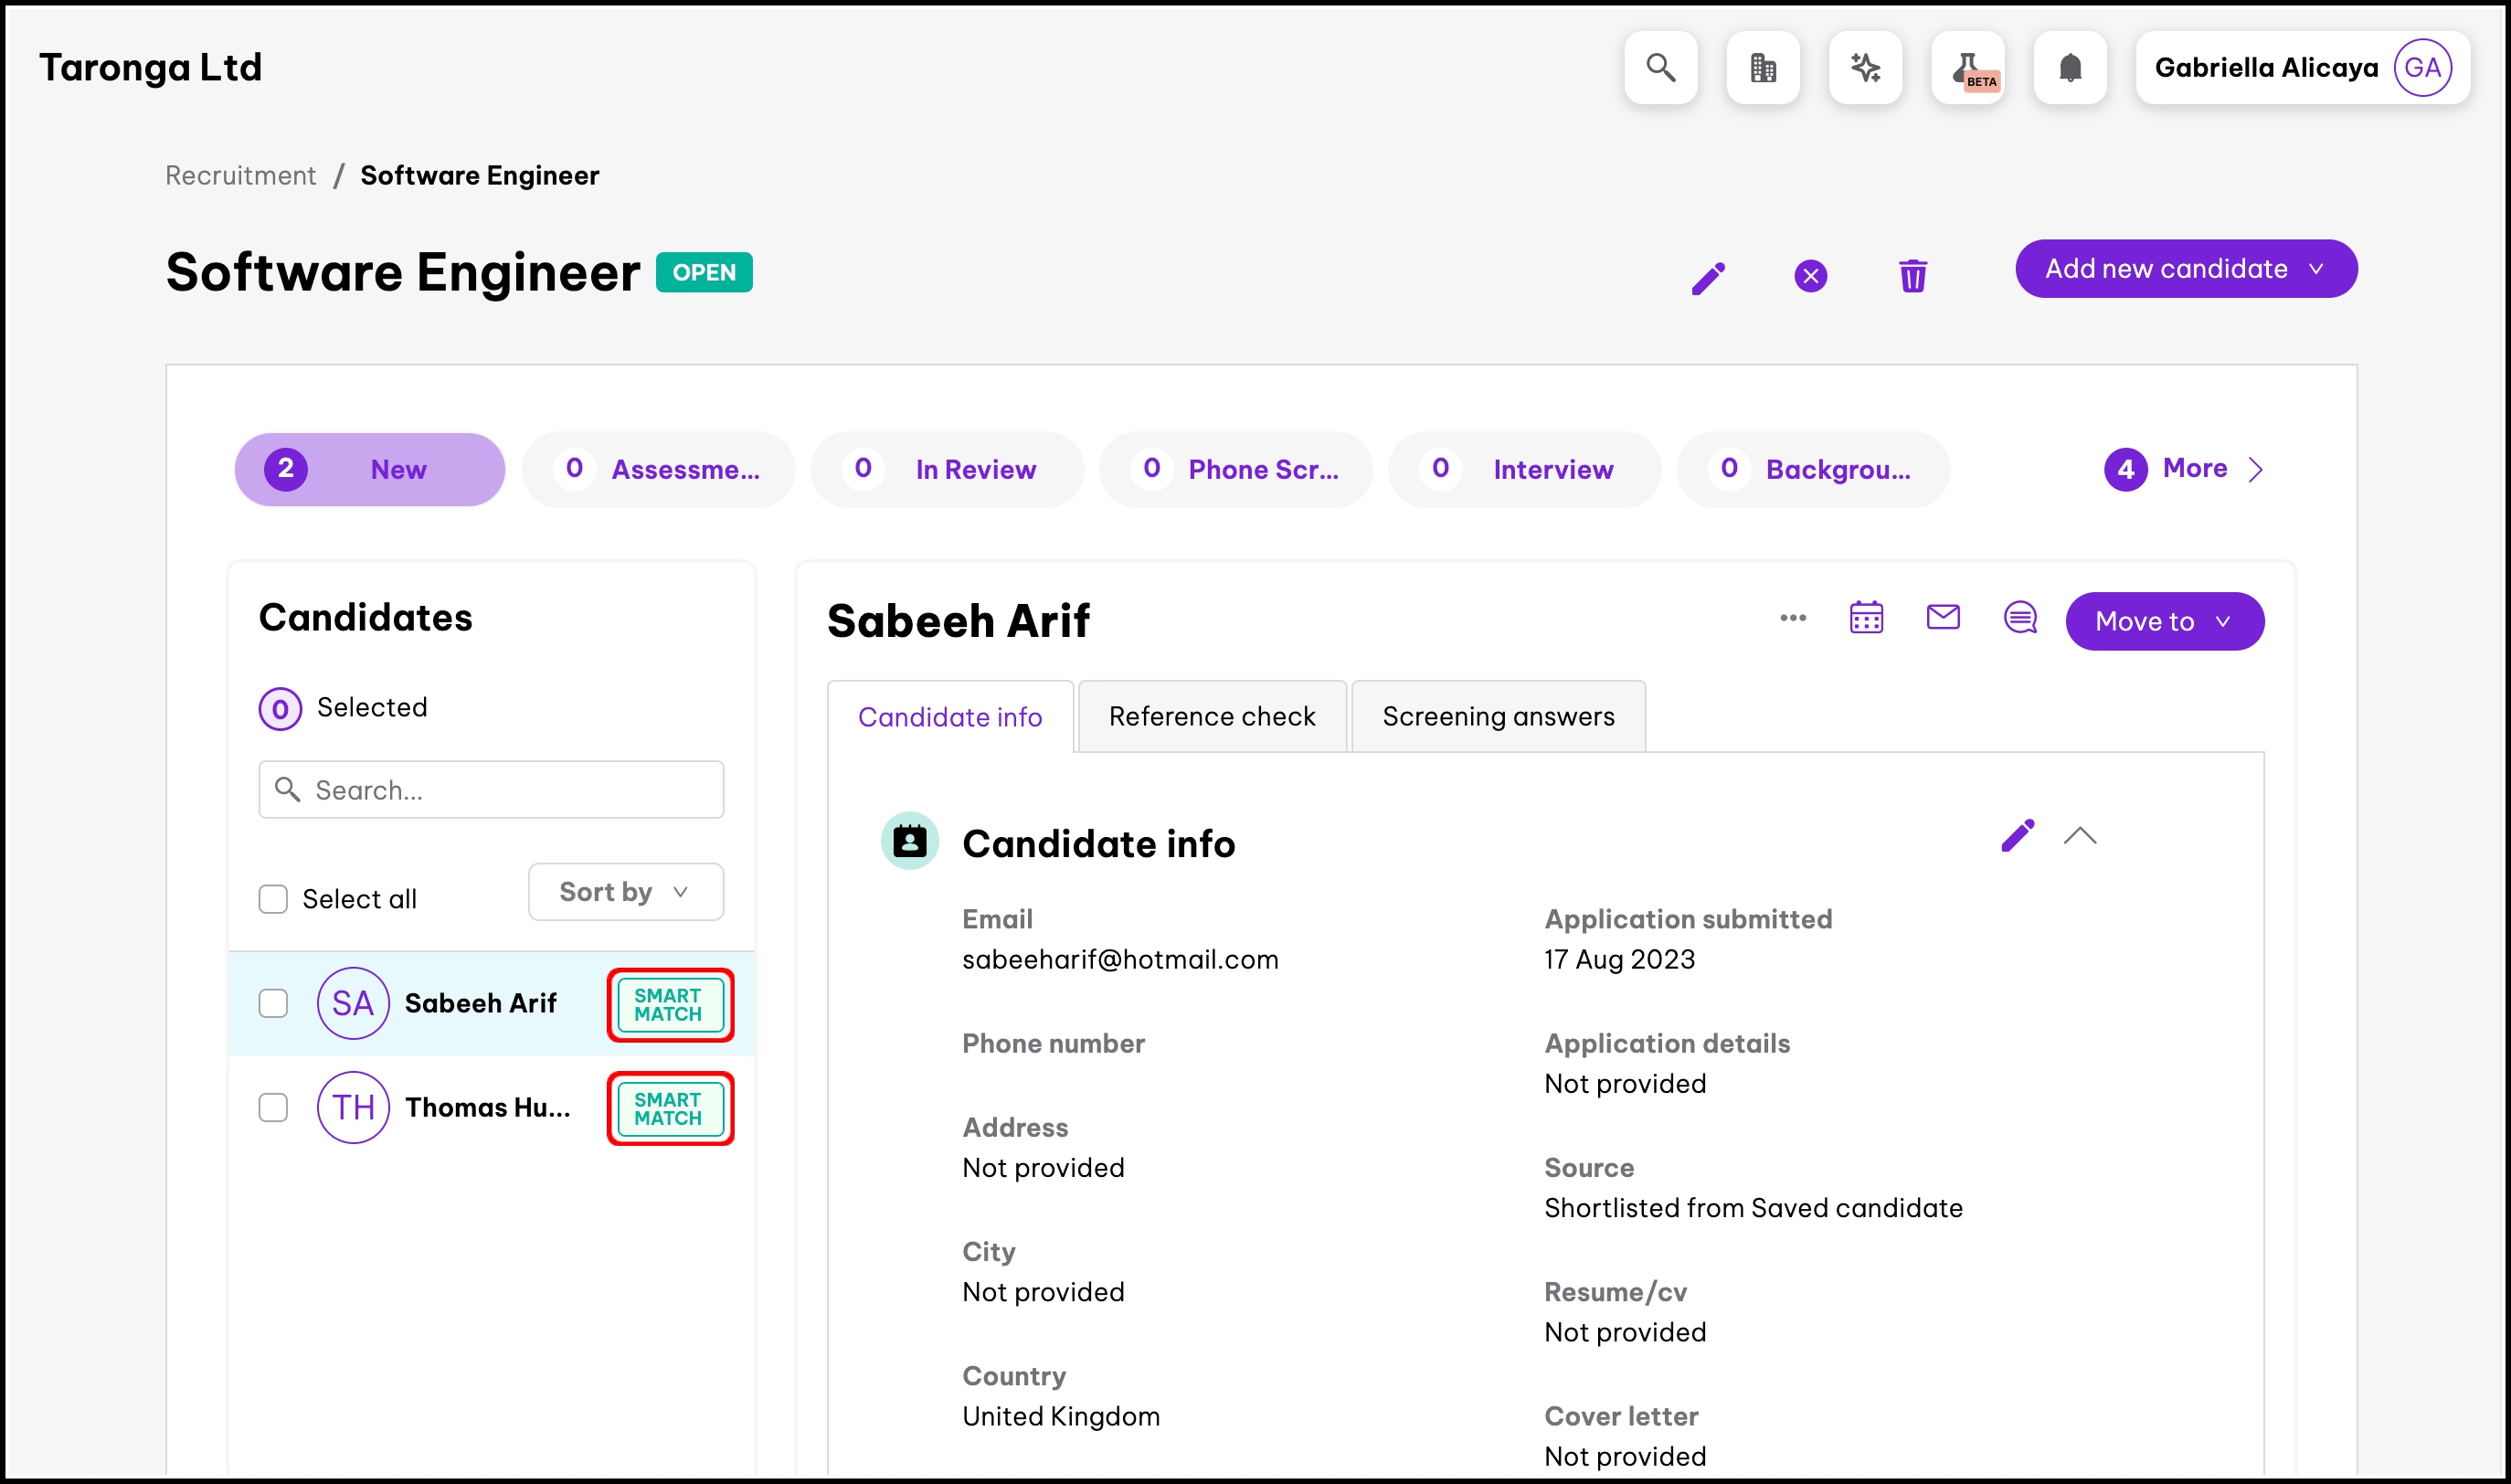The width and height of the screenshot is (2511, 1484).
Task: Tick the Select all checkbox
Action: 273,899
